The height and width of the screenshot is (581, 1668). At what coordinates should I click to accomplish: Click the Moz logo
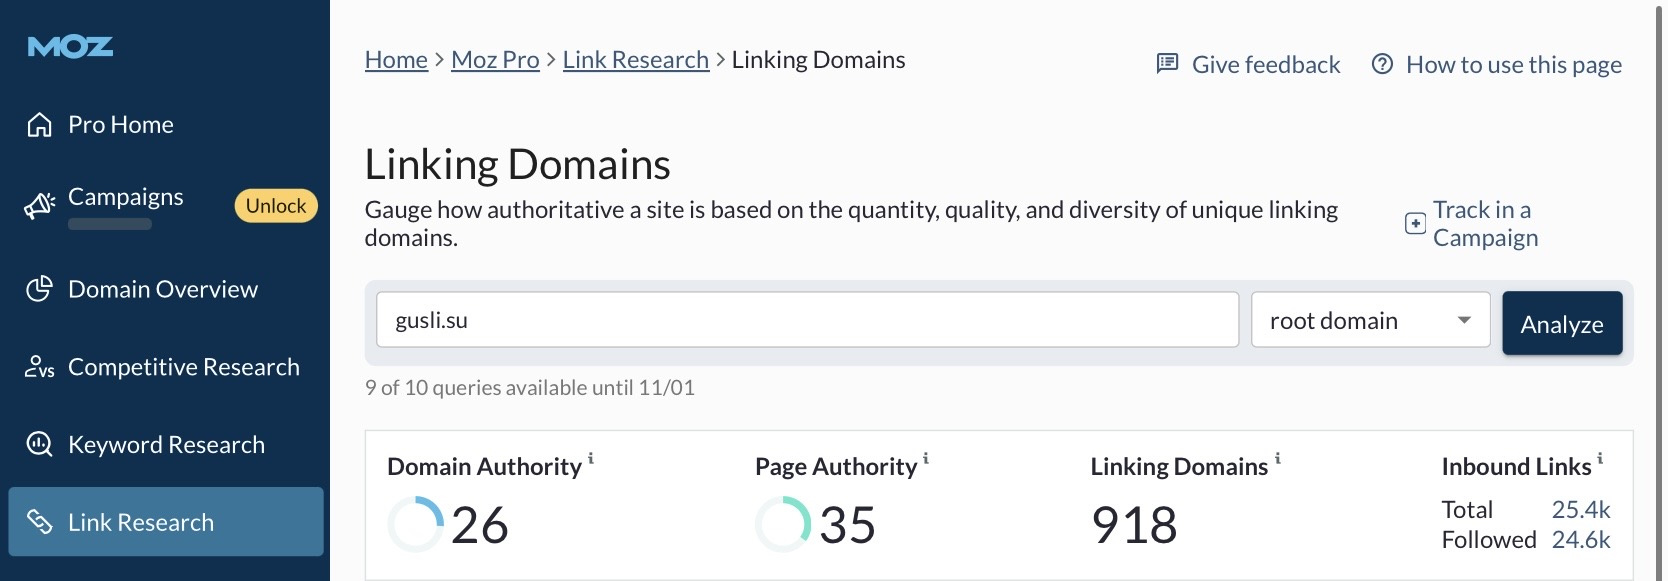(x=70, y=47)
